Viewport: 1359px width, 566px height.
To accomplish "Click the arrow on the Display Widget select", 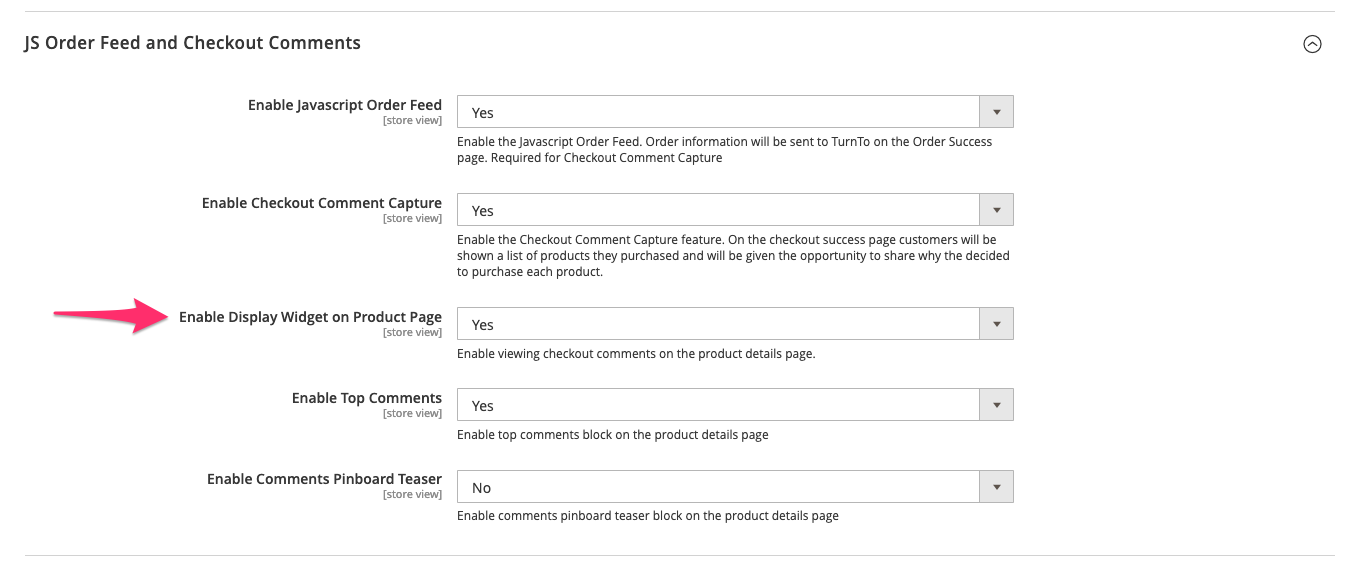I will (996, 324).
